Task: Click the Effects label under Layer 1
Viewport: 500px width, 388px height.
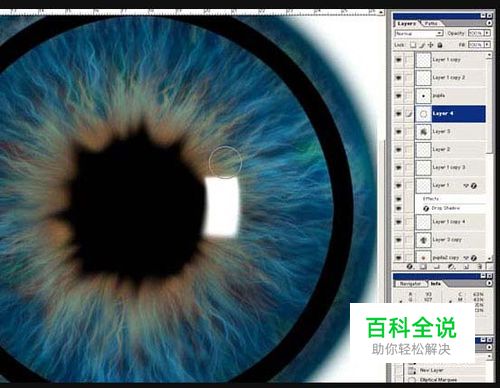Action: pyautogui.click(x=431, y=199)
